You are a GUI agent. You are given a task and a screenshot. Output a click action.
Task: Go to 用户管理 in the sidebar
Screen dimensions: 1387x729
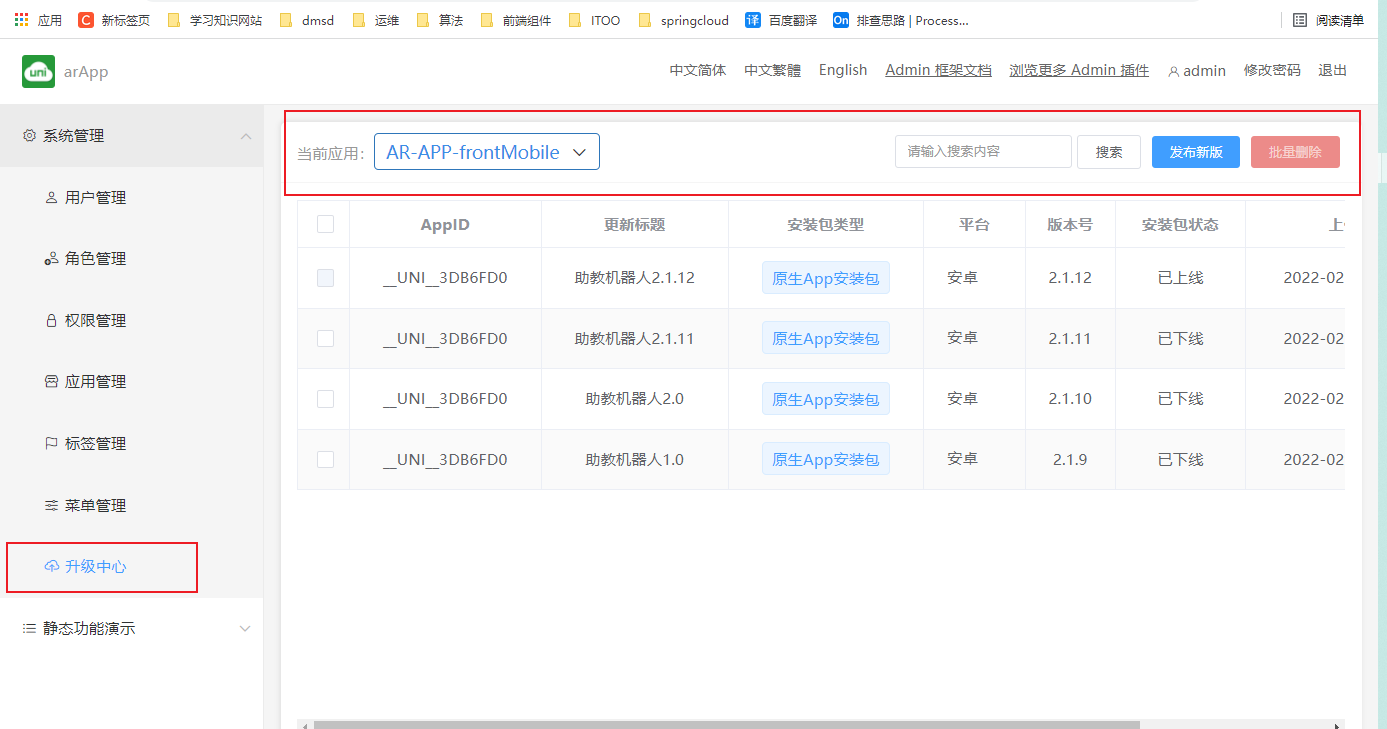(95, 198)
